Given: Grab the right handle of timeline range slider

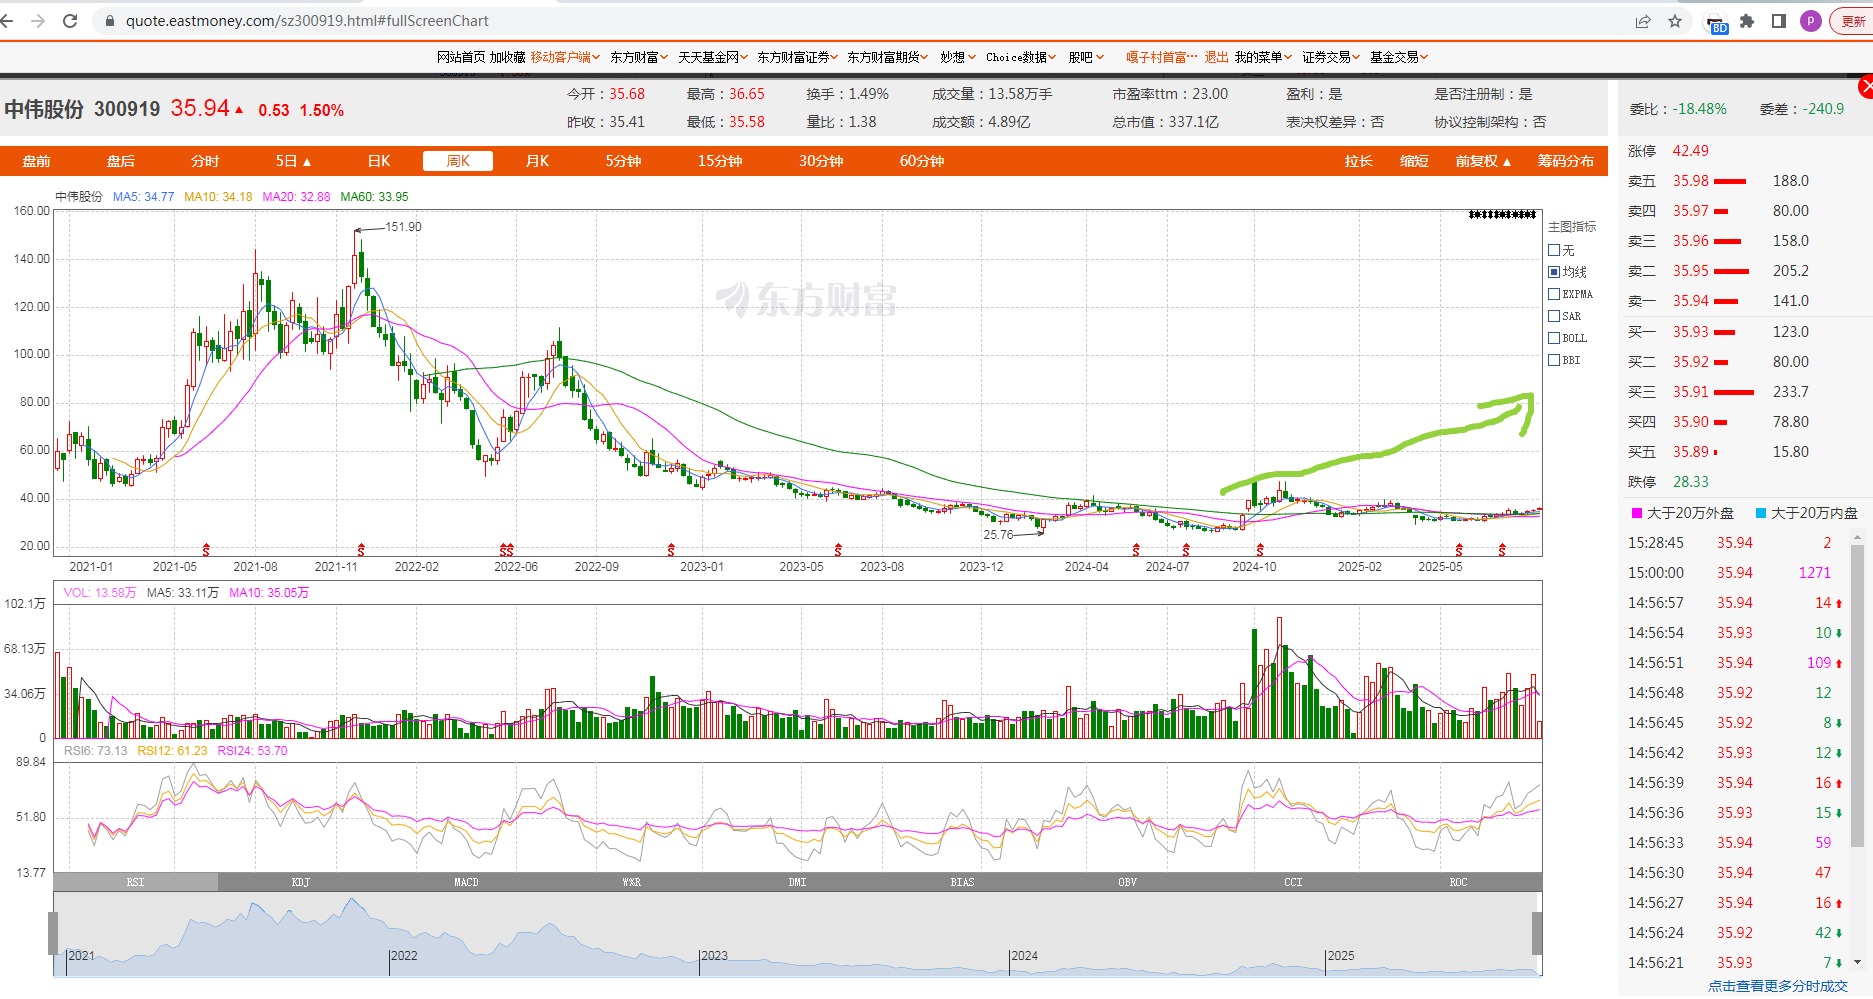Looking at the screenshot, I should tap(1537, 933).
